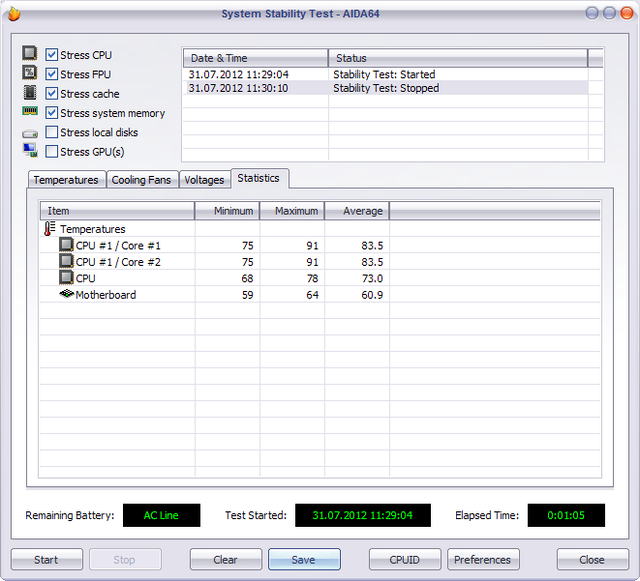
Task: Select the Motherboard temperature row
Action: pos(105,295)
